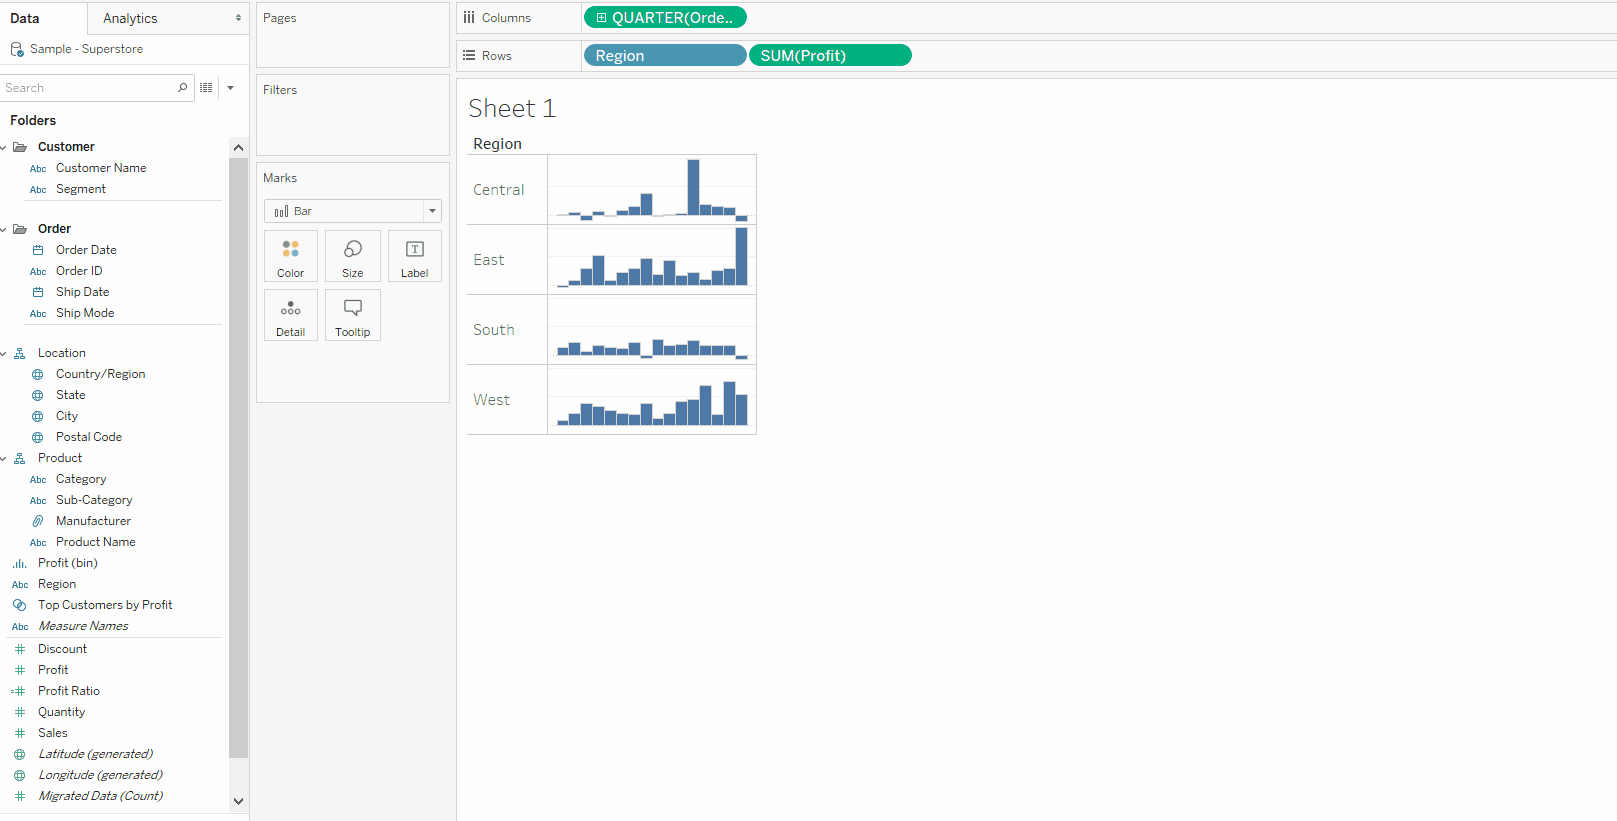Click the Region header in the view
The image size is (1617, 821).
tap(498, 144)
